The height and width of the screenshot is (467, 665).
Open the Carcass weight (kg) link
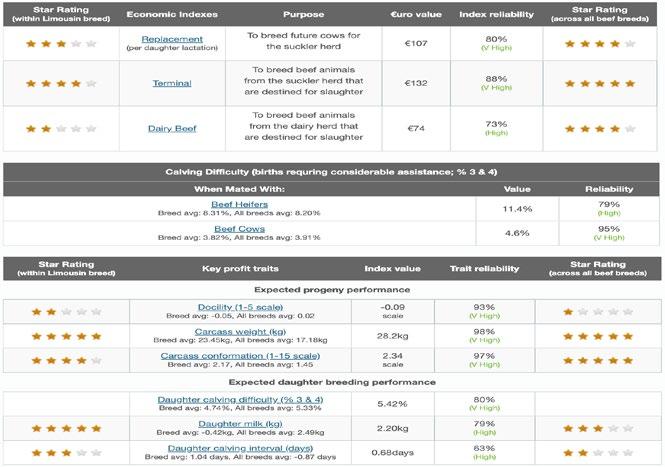240,332
